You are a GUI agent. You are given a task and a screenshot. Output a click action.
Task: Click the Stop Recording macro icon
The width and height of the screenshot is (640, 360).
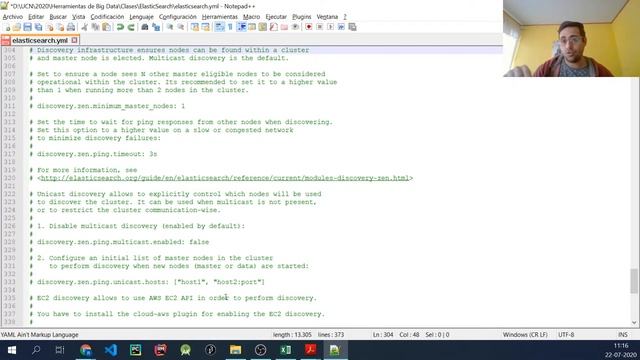click(x=320, y=27)
